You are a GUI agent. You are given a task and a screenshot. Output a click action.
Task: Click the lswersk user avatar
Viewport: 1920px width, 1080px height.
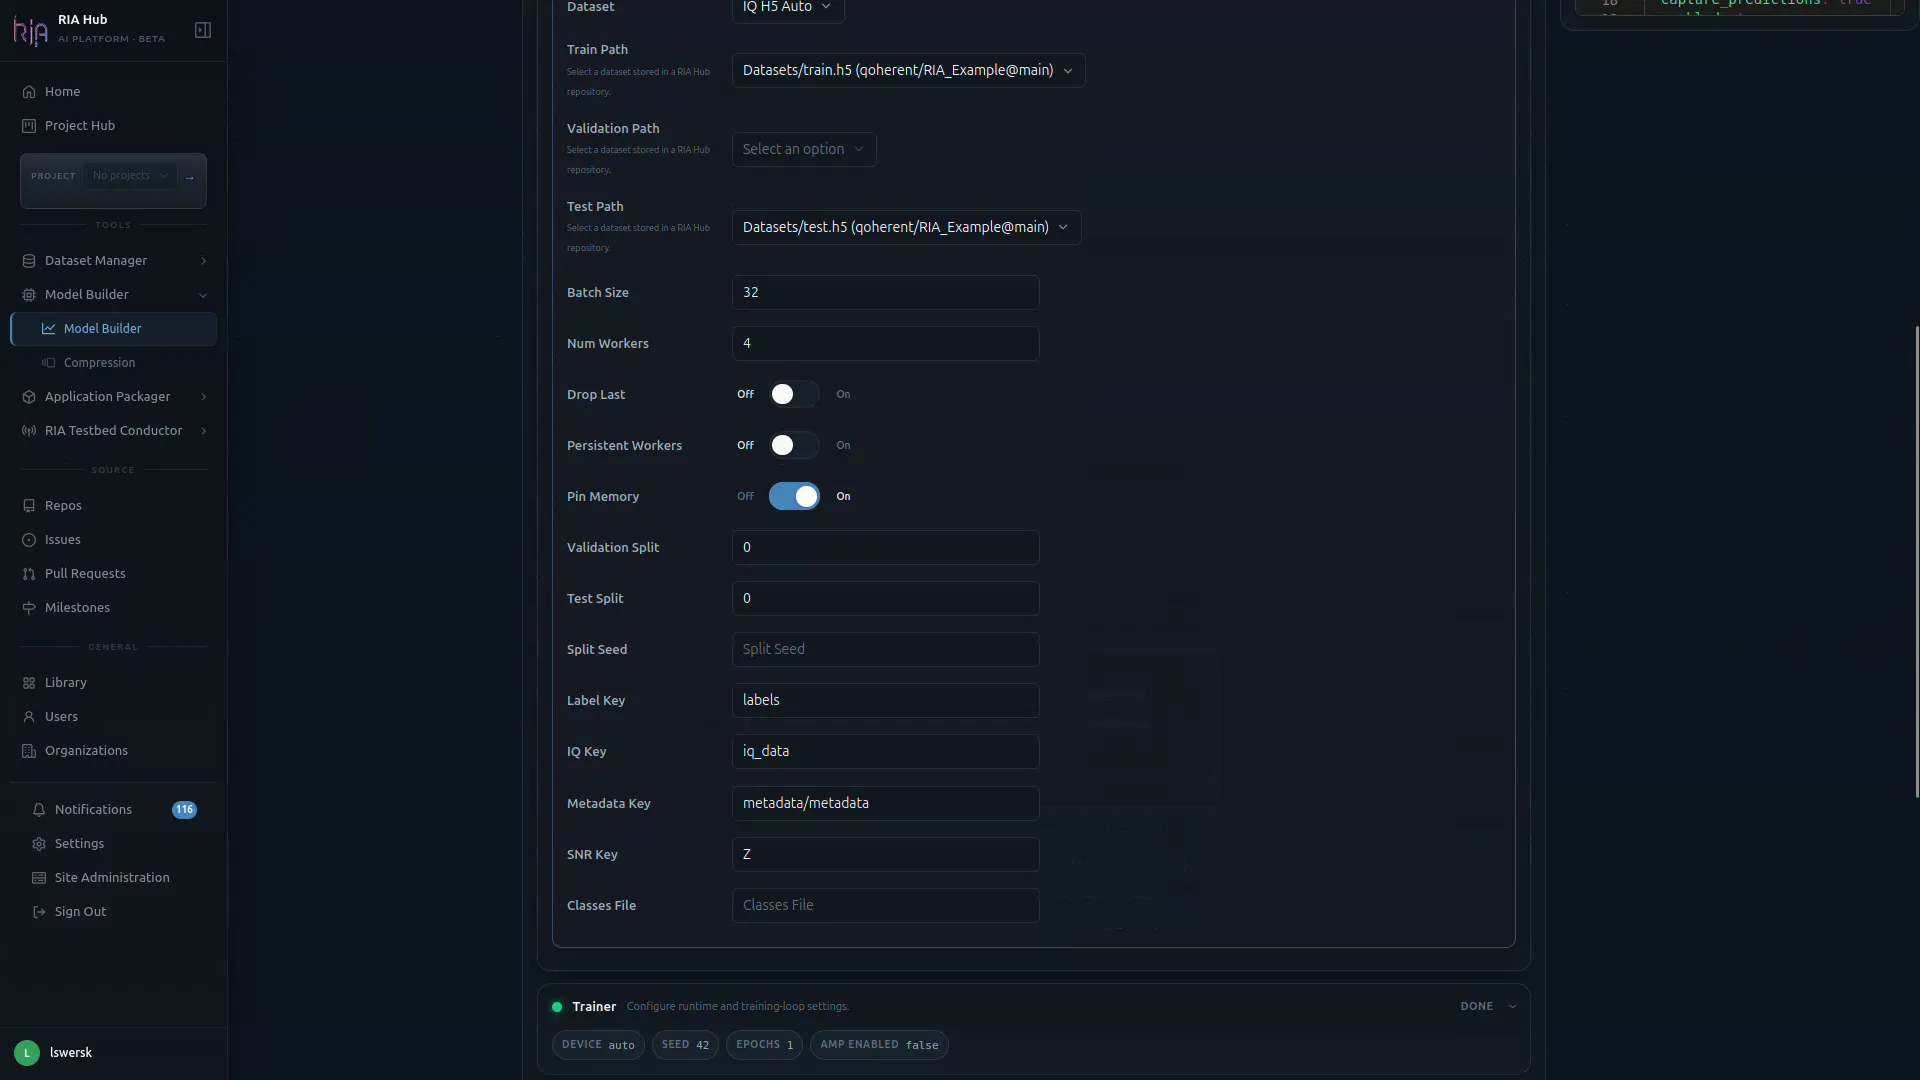click(x=27, y=1053)
